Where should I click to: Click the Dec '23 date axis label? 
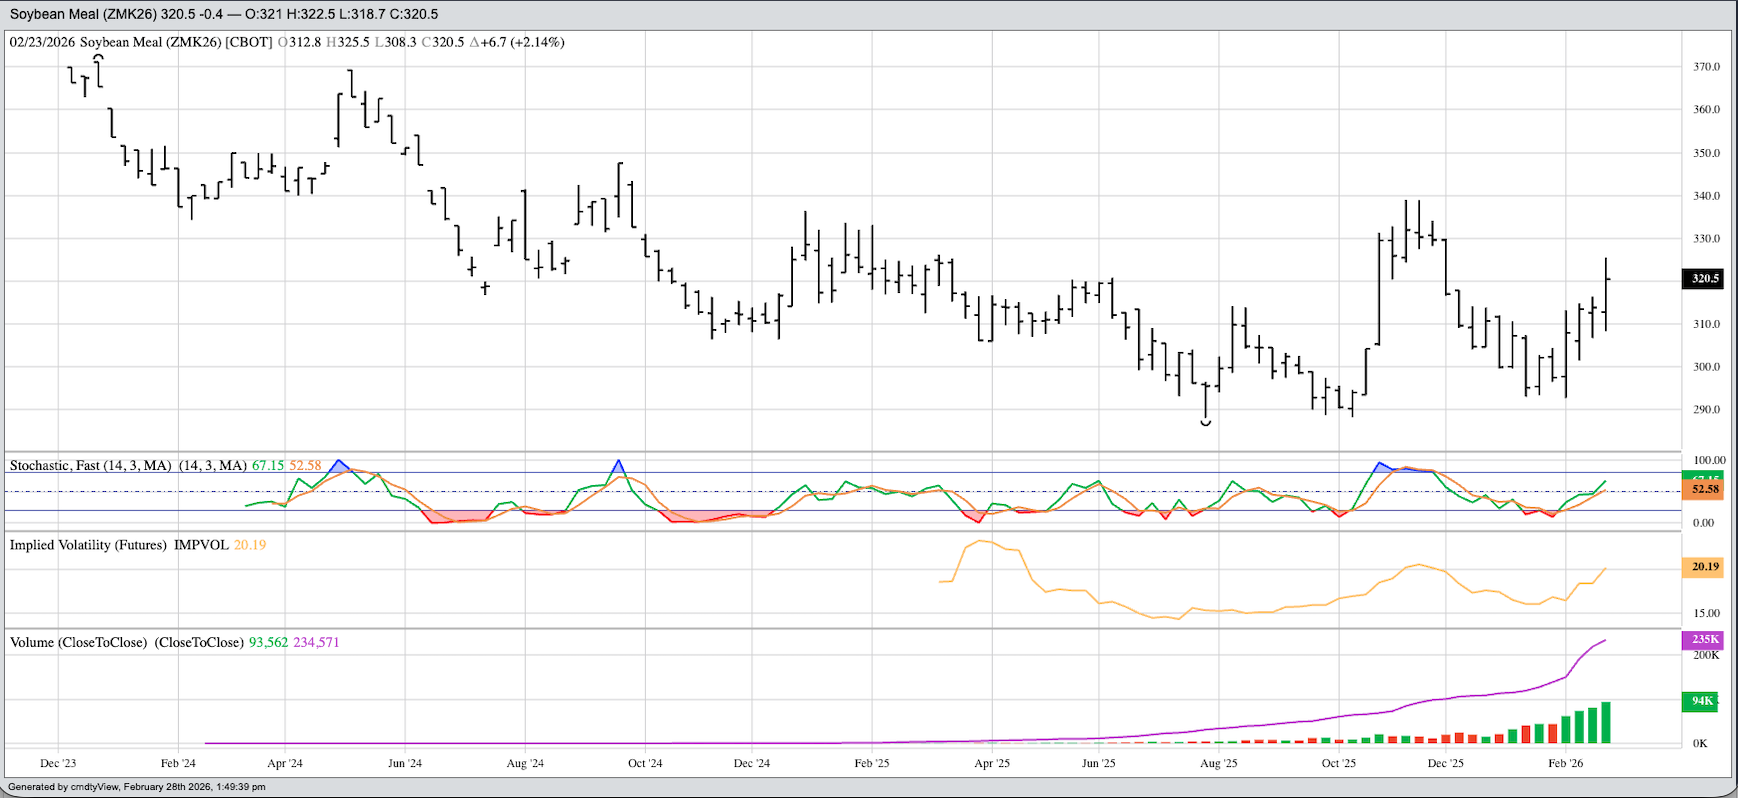(58, 763)
